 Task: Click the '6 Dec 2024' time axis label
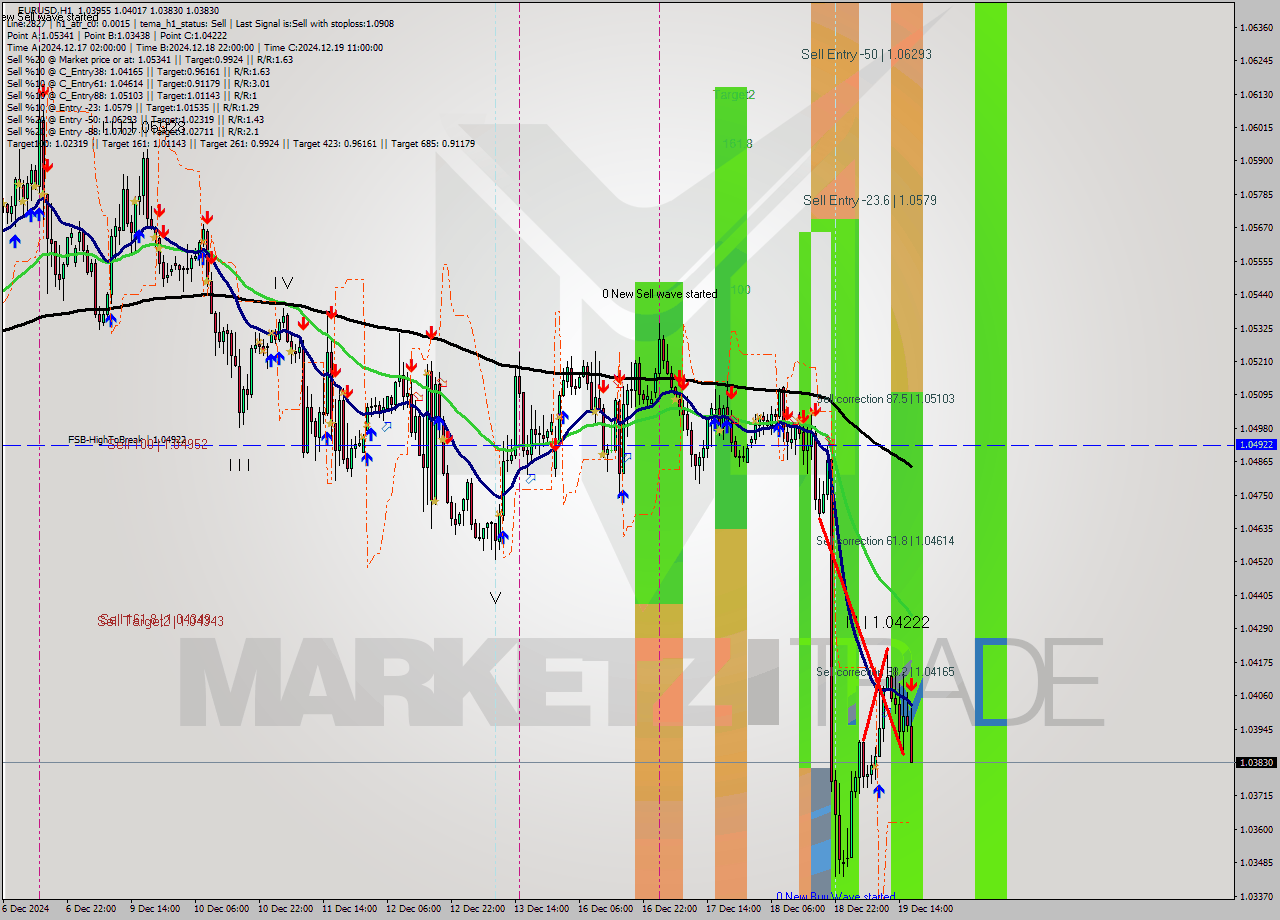[x=23, y=909]
